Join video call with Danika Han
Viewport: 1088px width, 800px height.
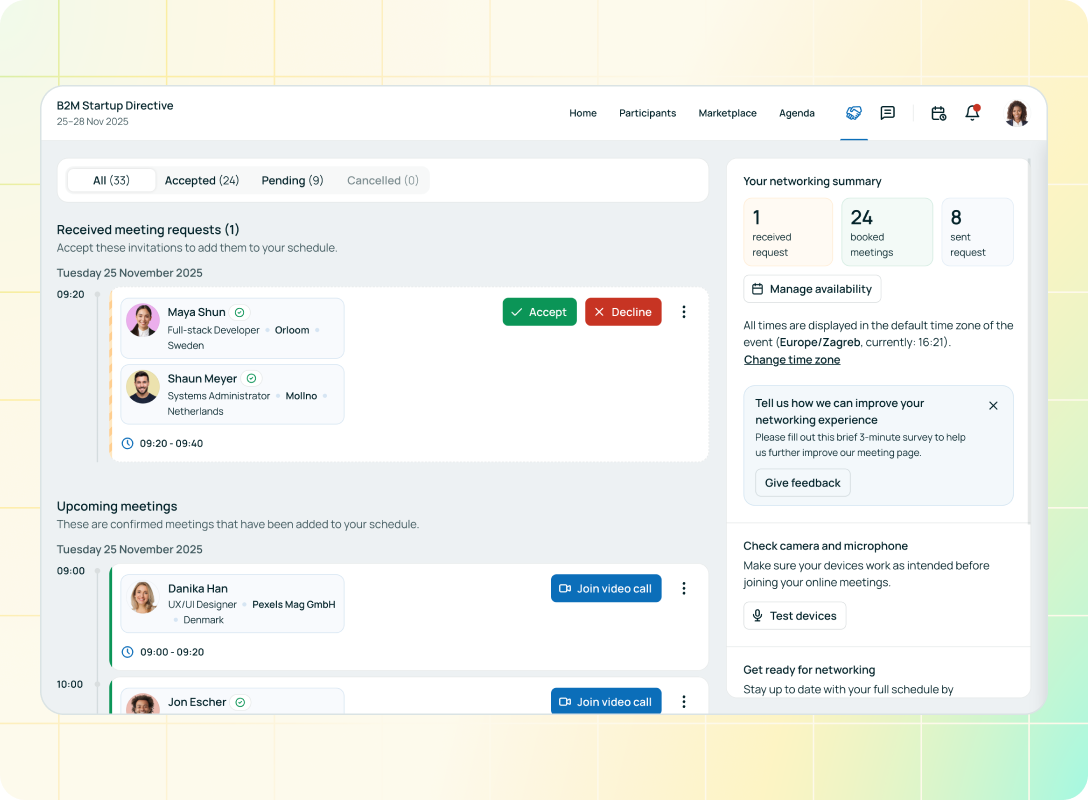pyautogui.click(x=605, y=589)
